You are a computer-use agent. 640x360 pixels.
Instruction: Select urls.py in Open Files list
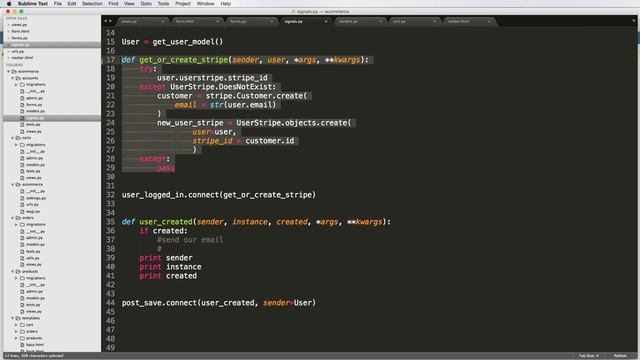tap(18, 51)
